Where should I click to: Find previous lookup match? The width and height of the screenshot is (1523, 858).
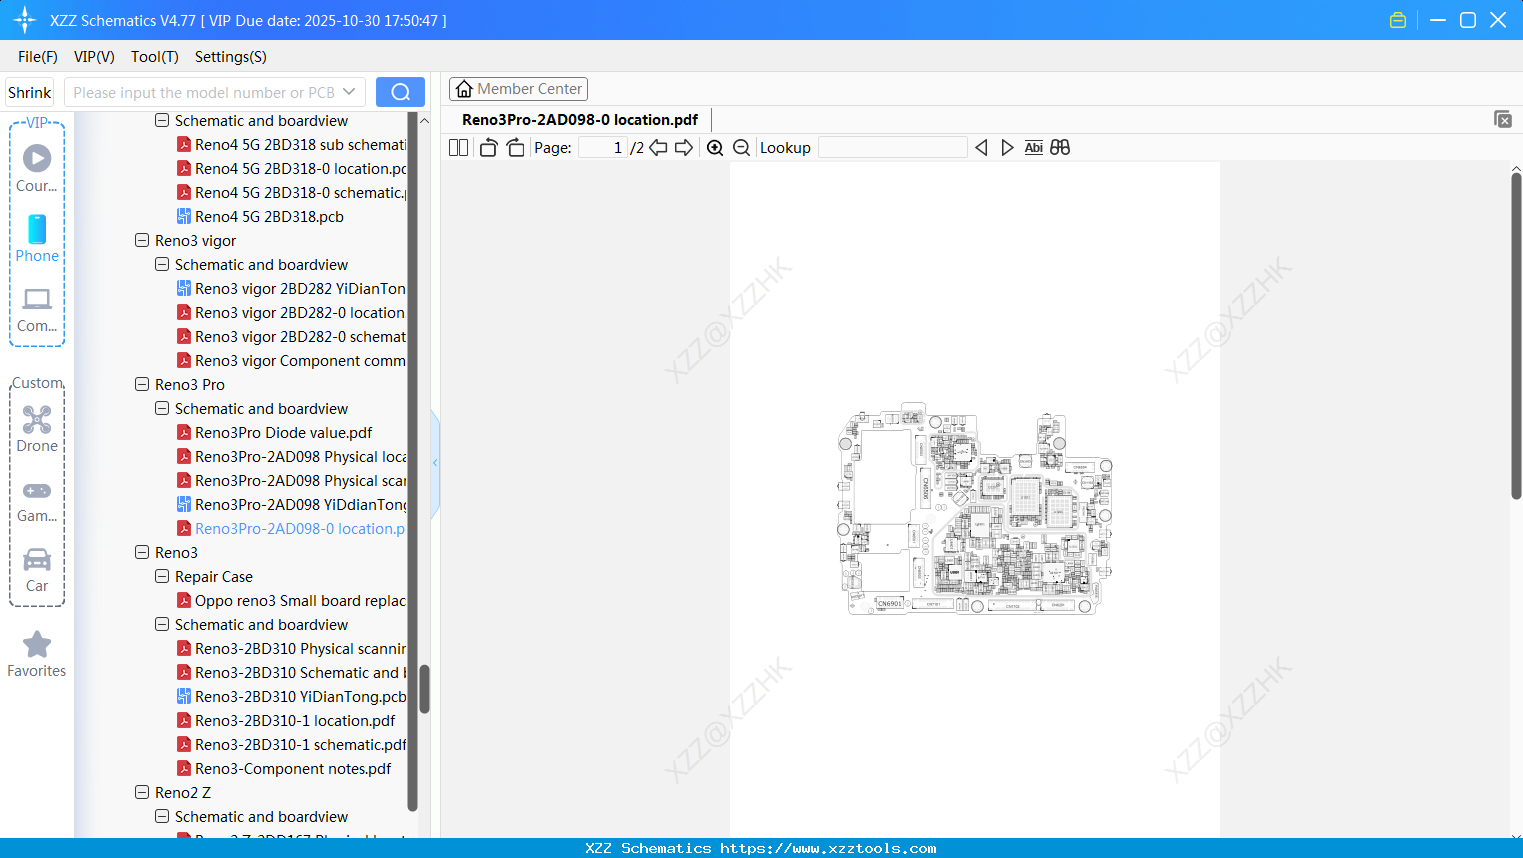[981, 147]
